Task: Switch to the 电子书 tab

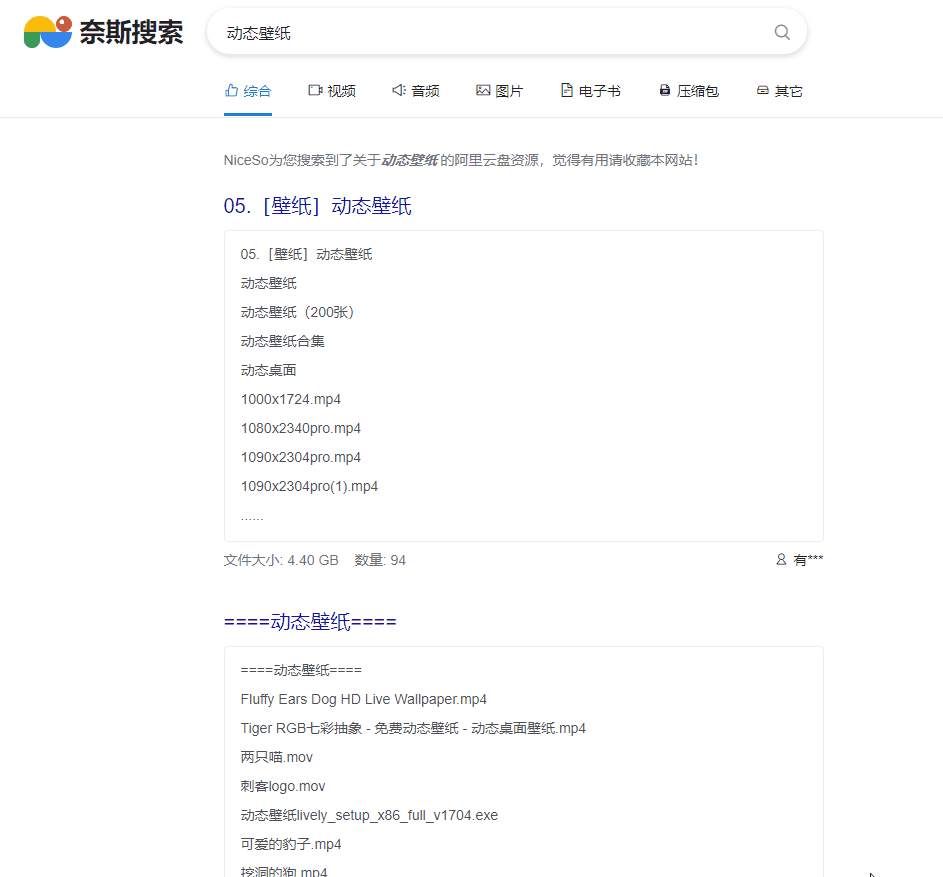Action: pyautogui.click(x=591, y=91)
